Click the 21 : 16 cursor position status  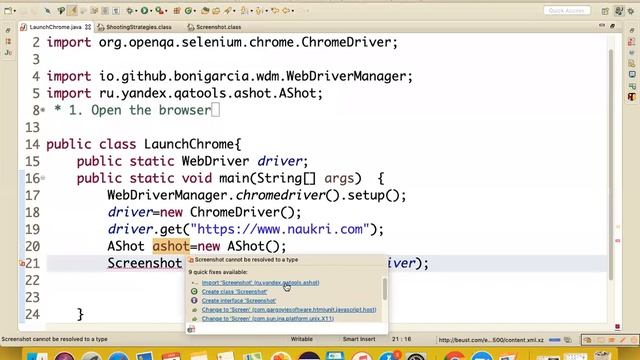[x=402, y=339]
